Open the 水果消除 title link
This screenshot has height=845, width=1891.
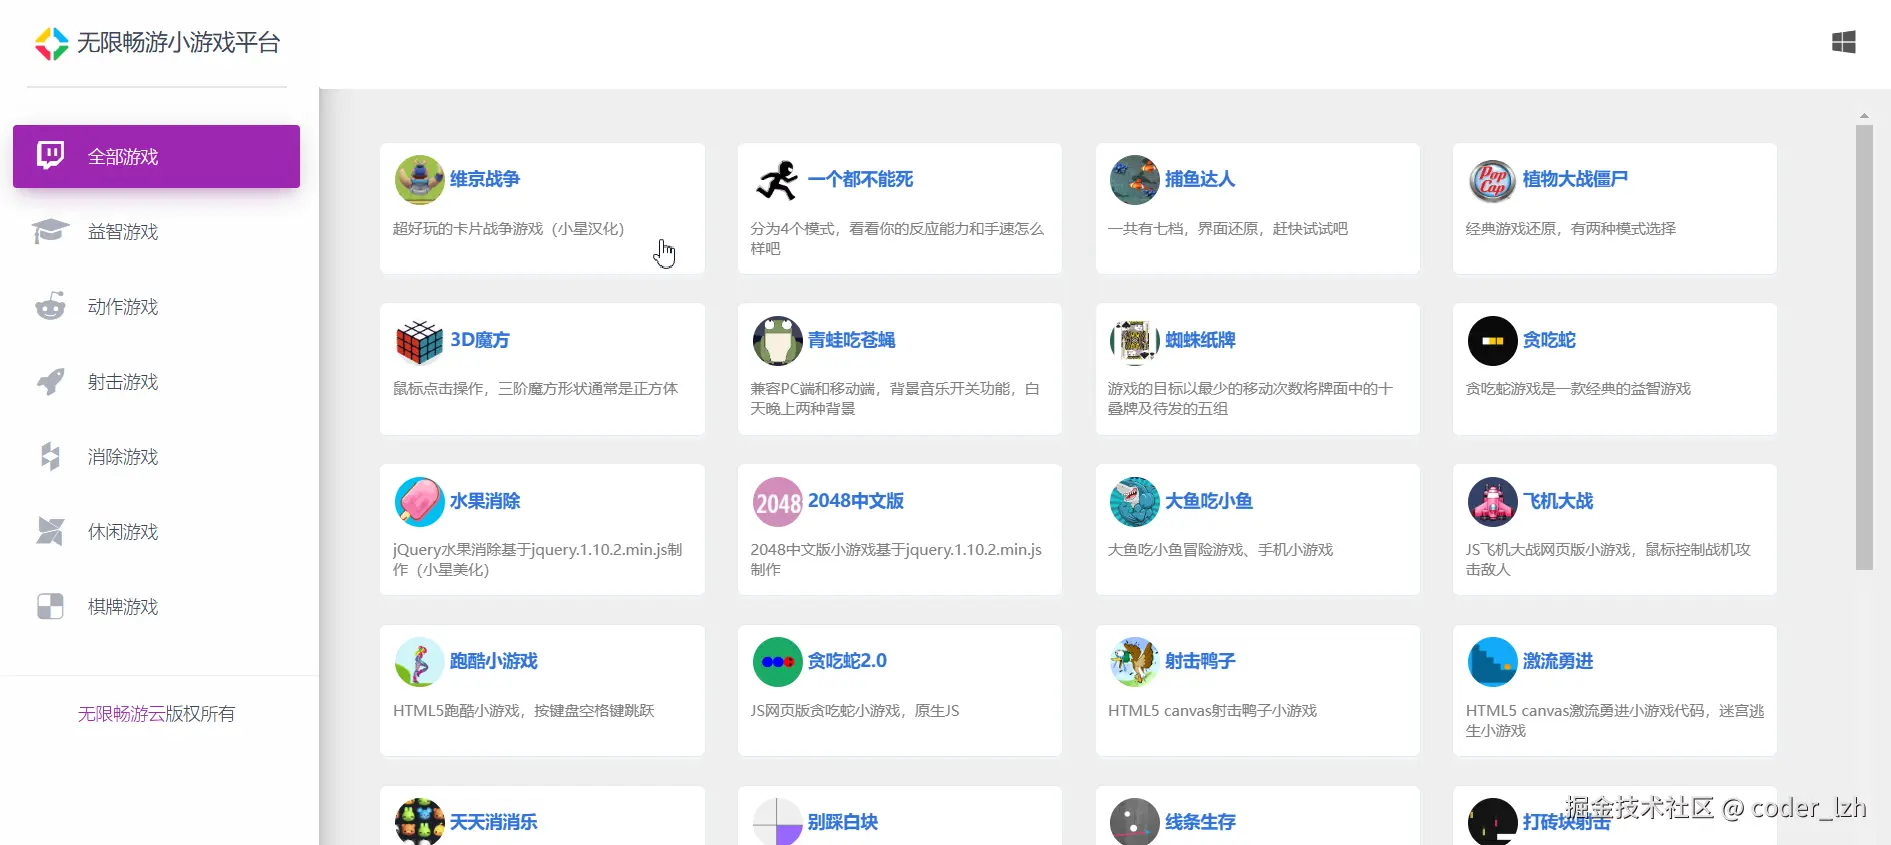pos(485,501)
